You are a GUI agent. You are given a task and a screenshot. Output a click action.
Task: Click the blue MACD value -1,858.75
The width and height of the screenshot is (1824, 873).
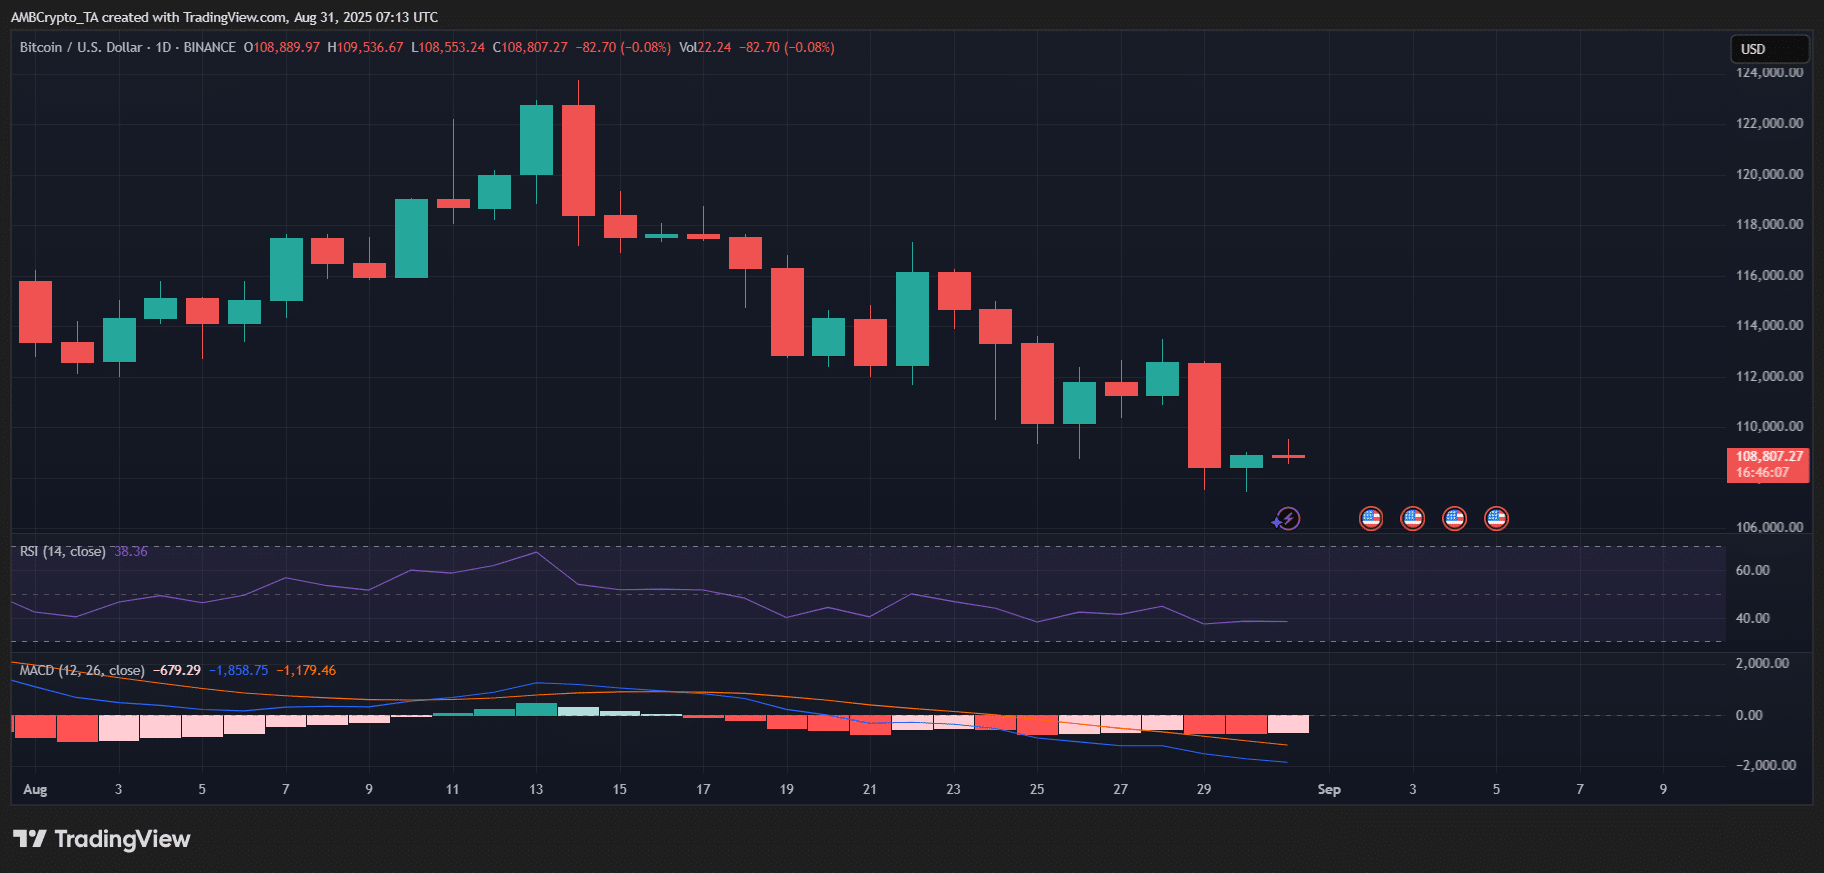[x=238, y=671]
